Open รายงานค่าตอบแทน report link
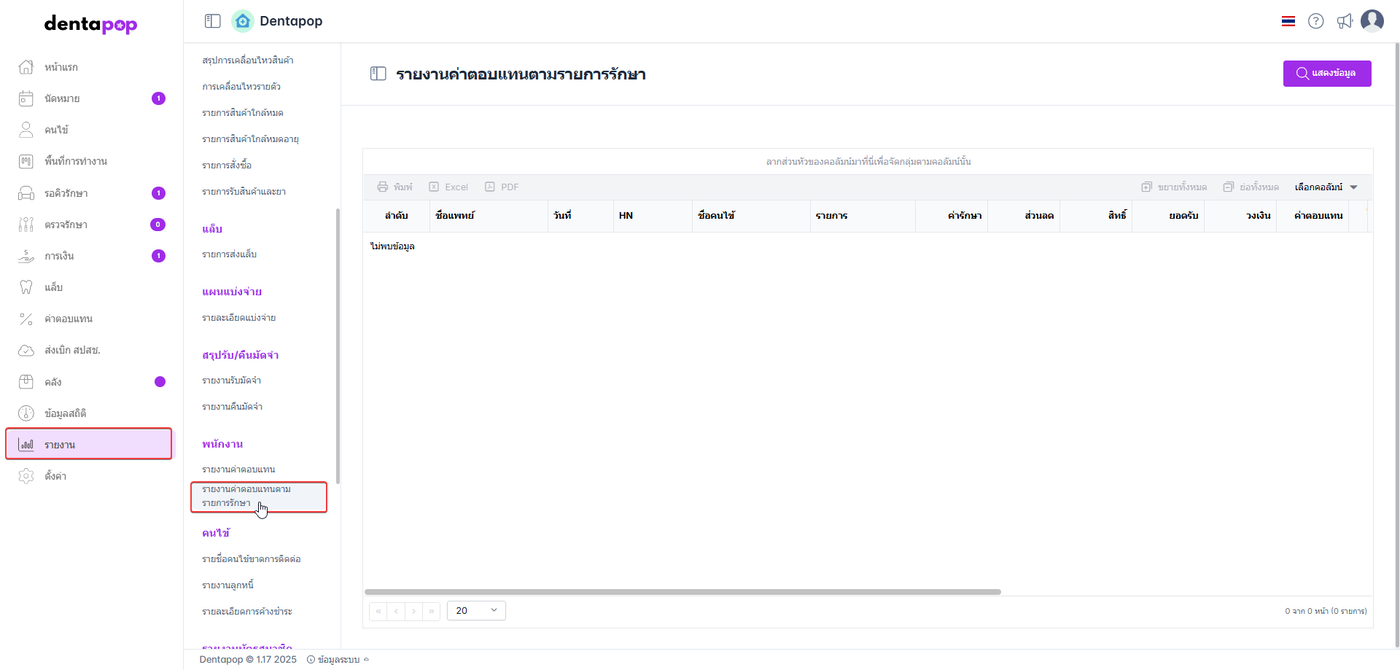The height and width of the screenshot is (670, 1400). point(238,470)
